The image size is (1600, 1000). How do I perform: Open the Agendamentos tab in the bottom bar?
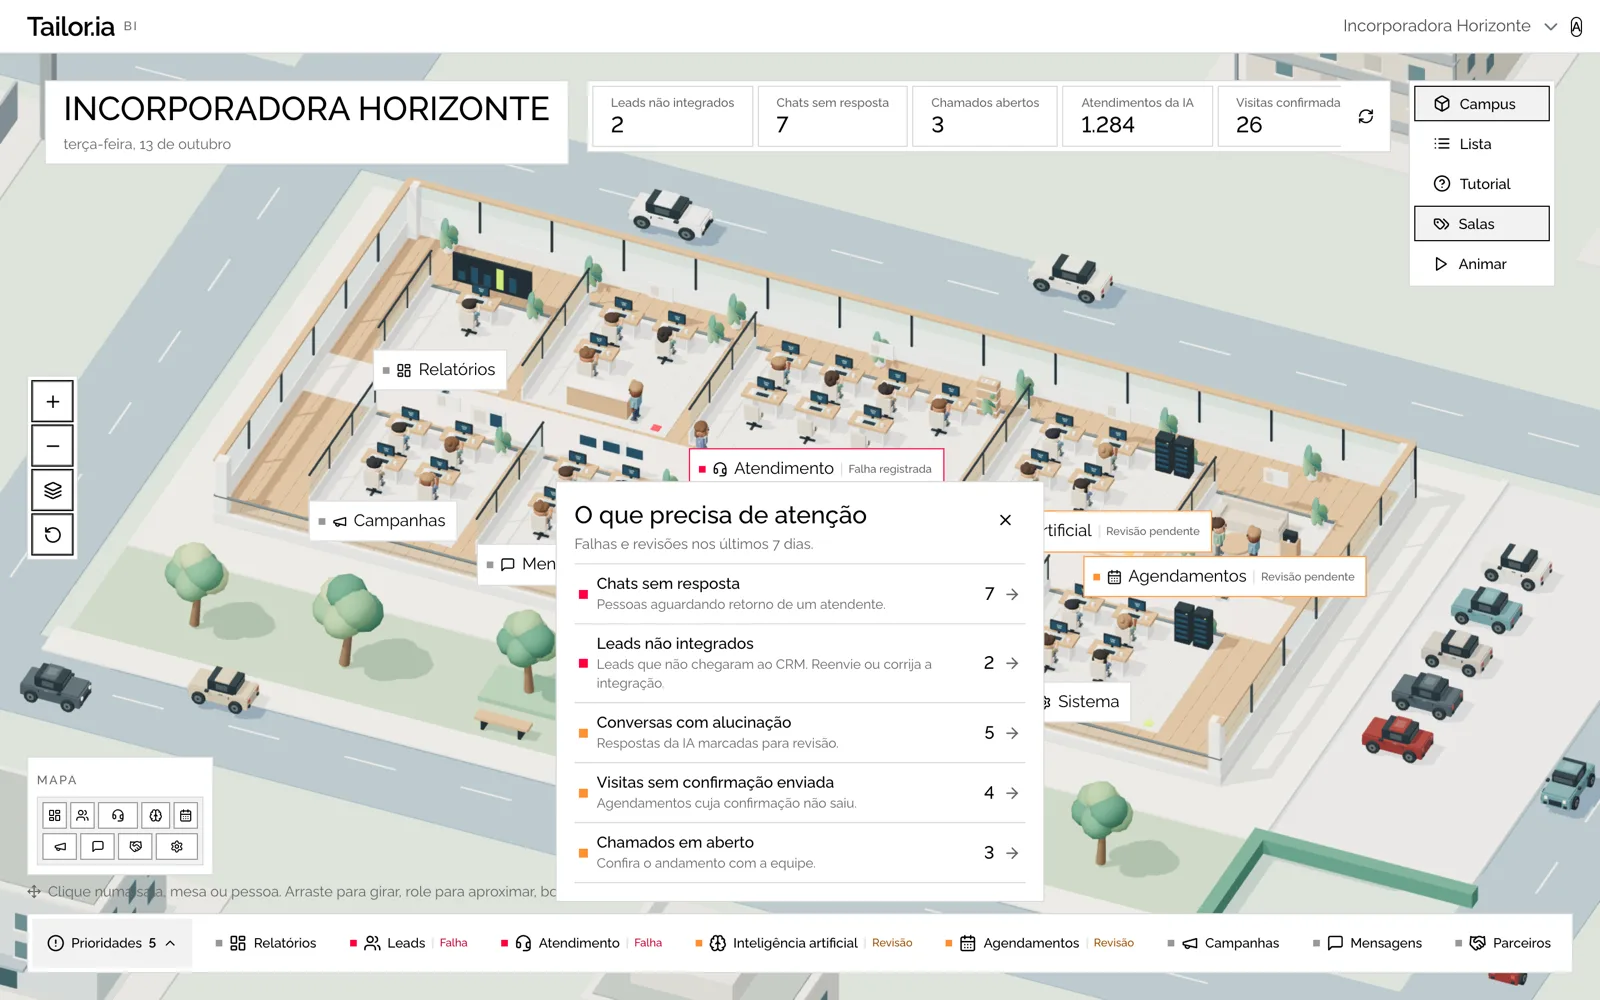coord(1040,943)
